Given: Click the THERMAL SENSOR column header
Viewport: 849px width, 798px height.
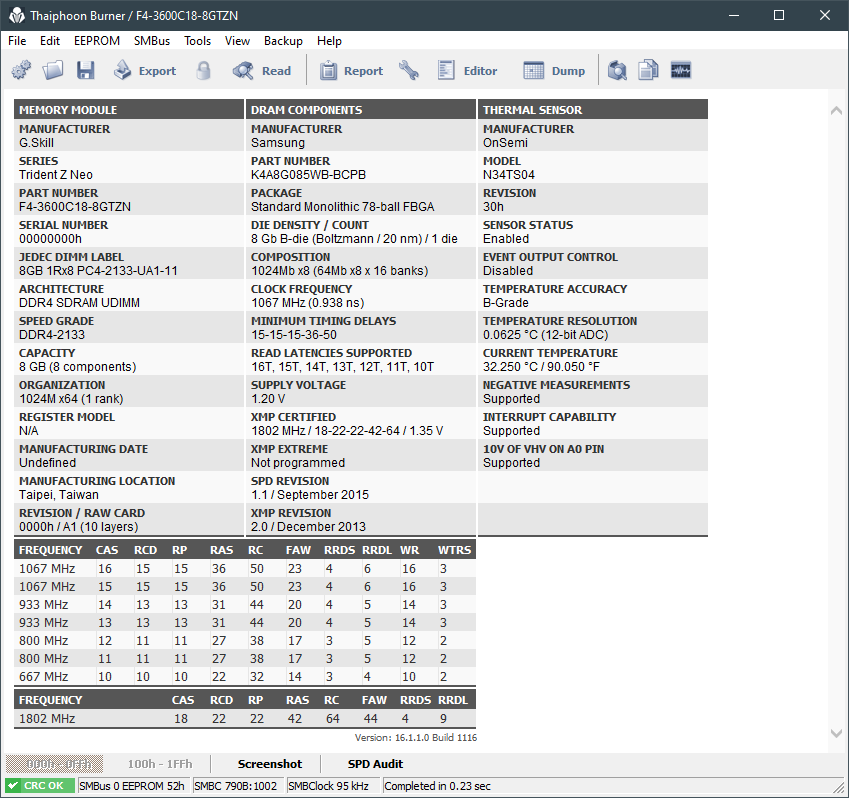Looking at the screenshot, I should [592, 110].
